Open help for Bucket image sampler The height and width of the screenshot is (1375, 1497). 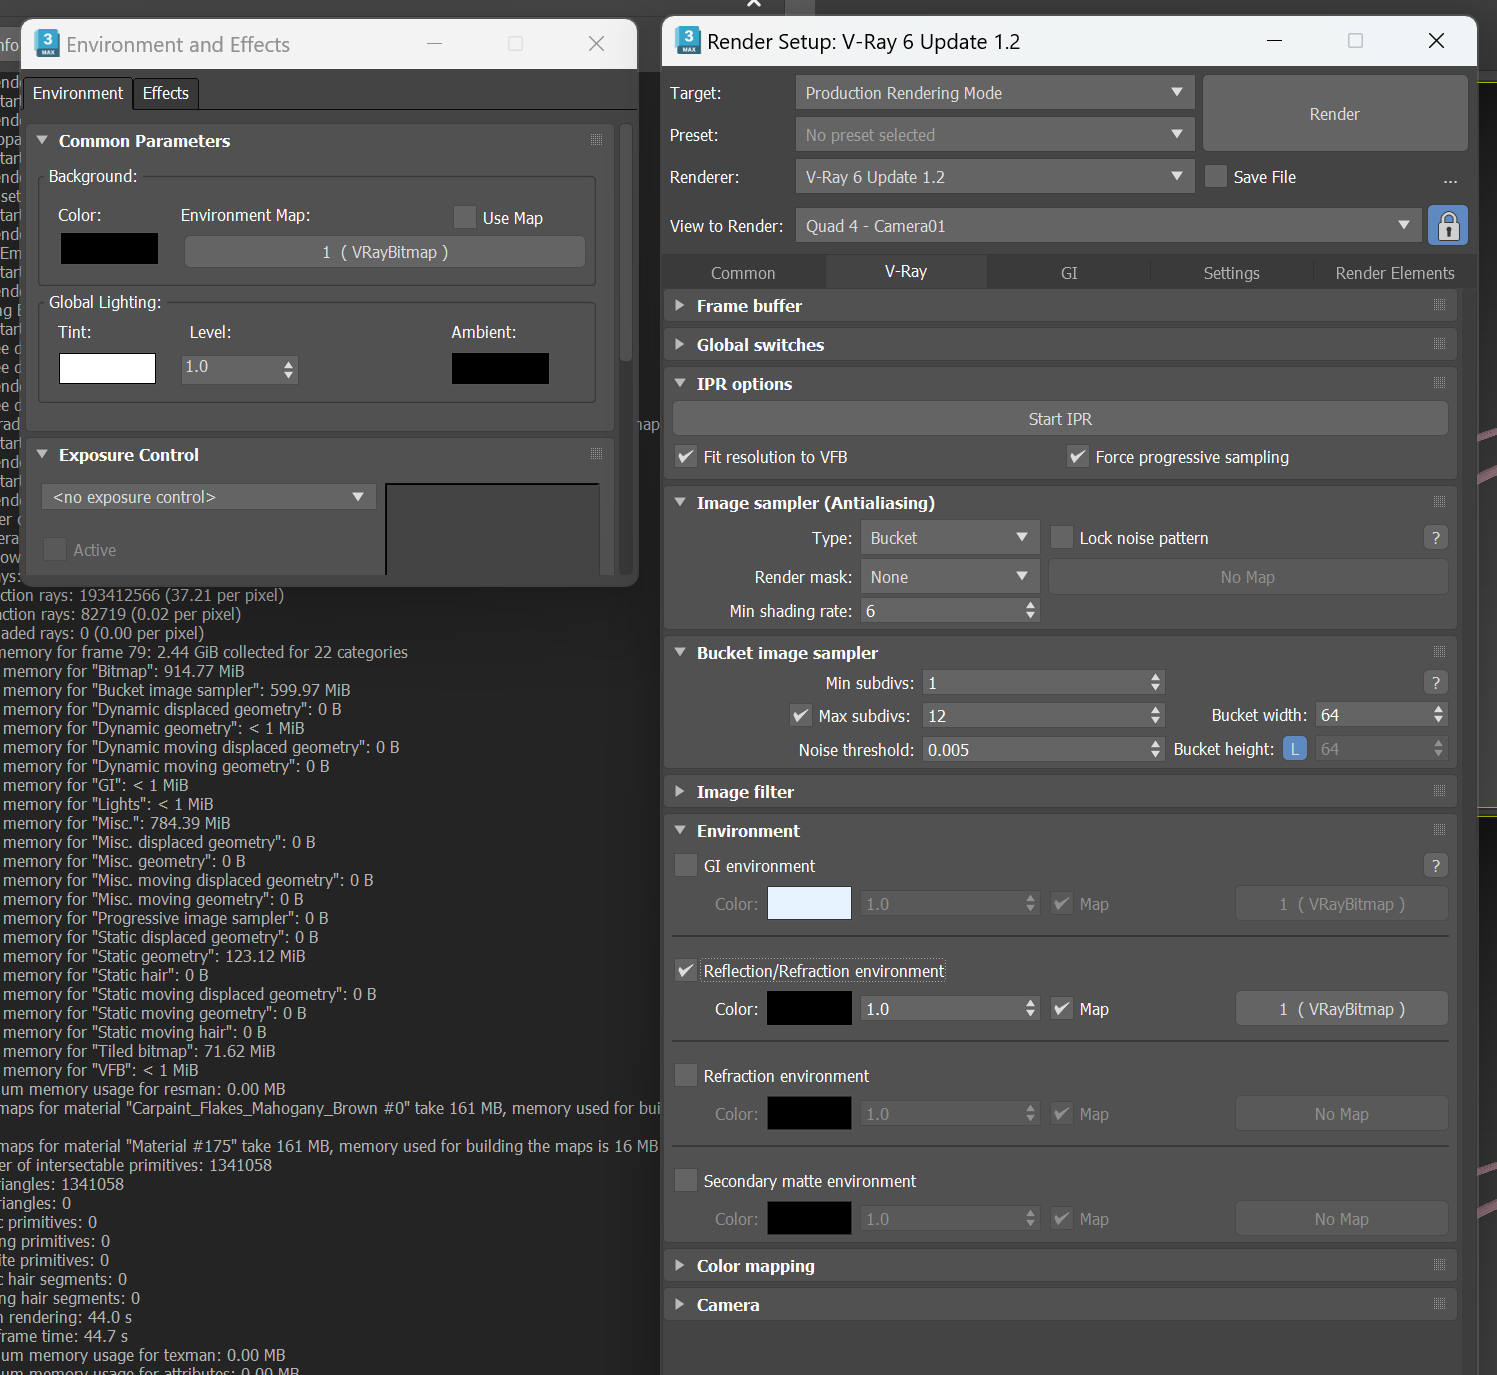(x=1436, y=683)
